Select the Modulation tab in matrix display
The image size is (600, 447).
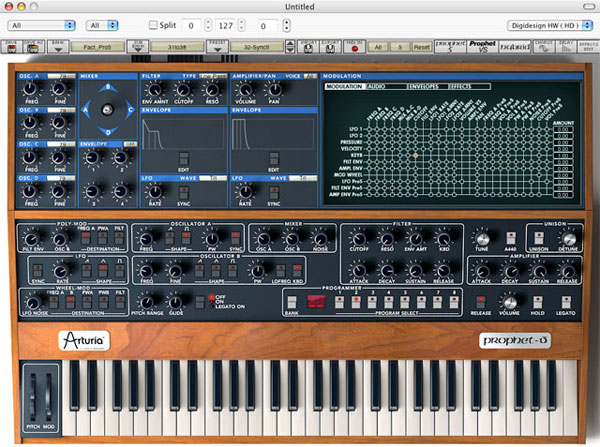[x=344, y=86]
